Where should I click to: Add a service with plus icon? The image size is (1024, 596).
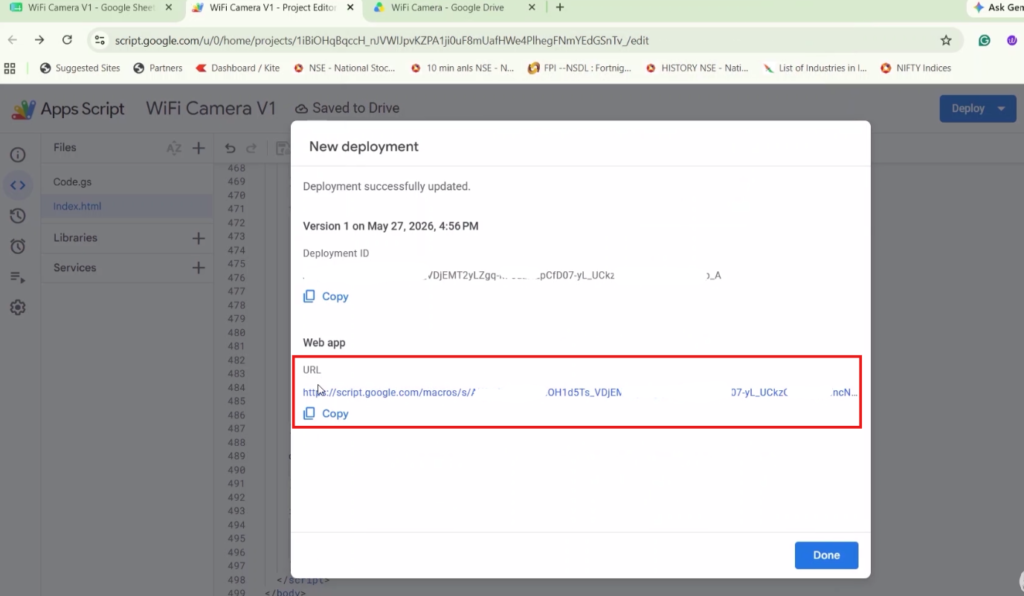coord(199,268)
